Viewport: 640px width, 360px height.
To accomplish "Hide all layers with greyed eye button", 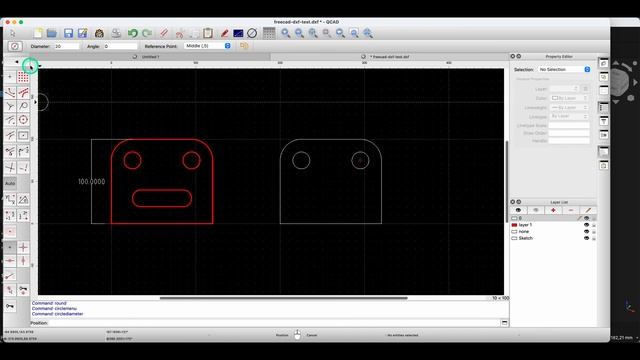I will point(536,210).
